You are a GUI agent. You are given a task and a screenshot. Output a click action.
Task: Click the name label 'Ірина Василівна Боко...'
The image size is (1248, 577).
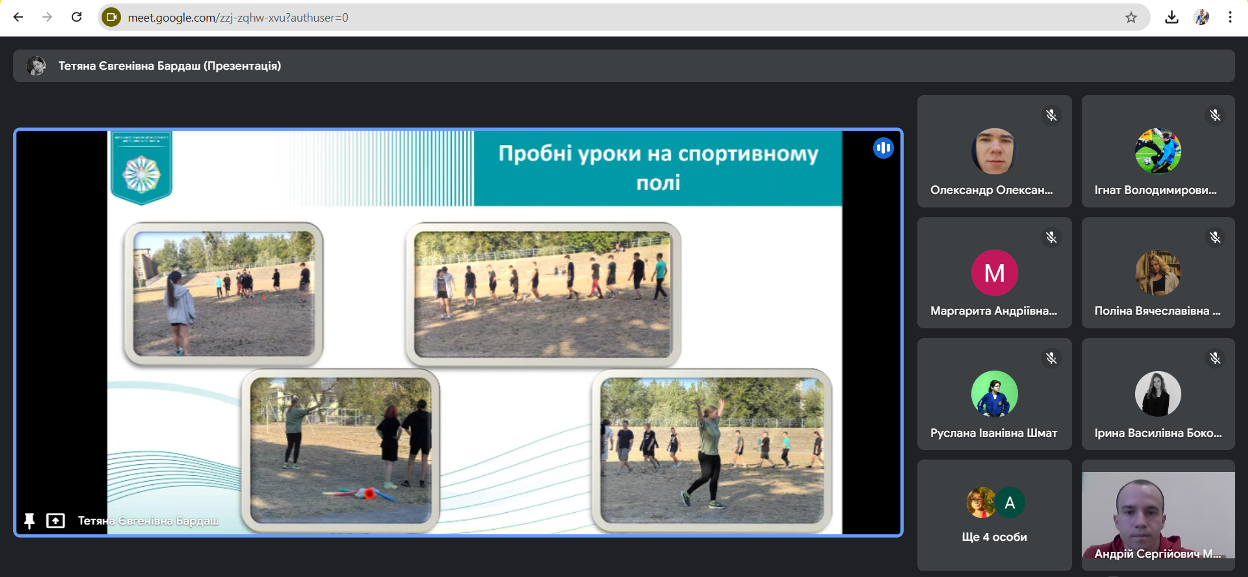[x=1158, y=433]
